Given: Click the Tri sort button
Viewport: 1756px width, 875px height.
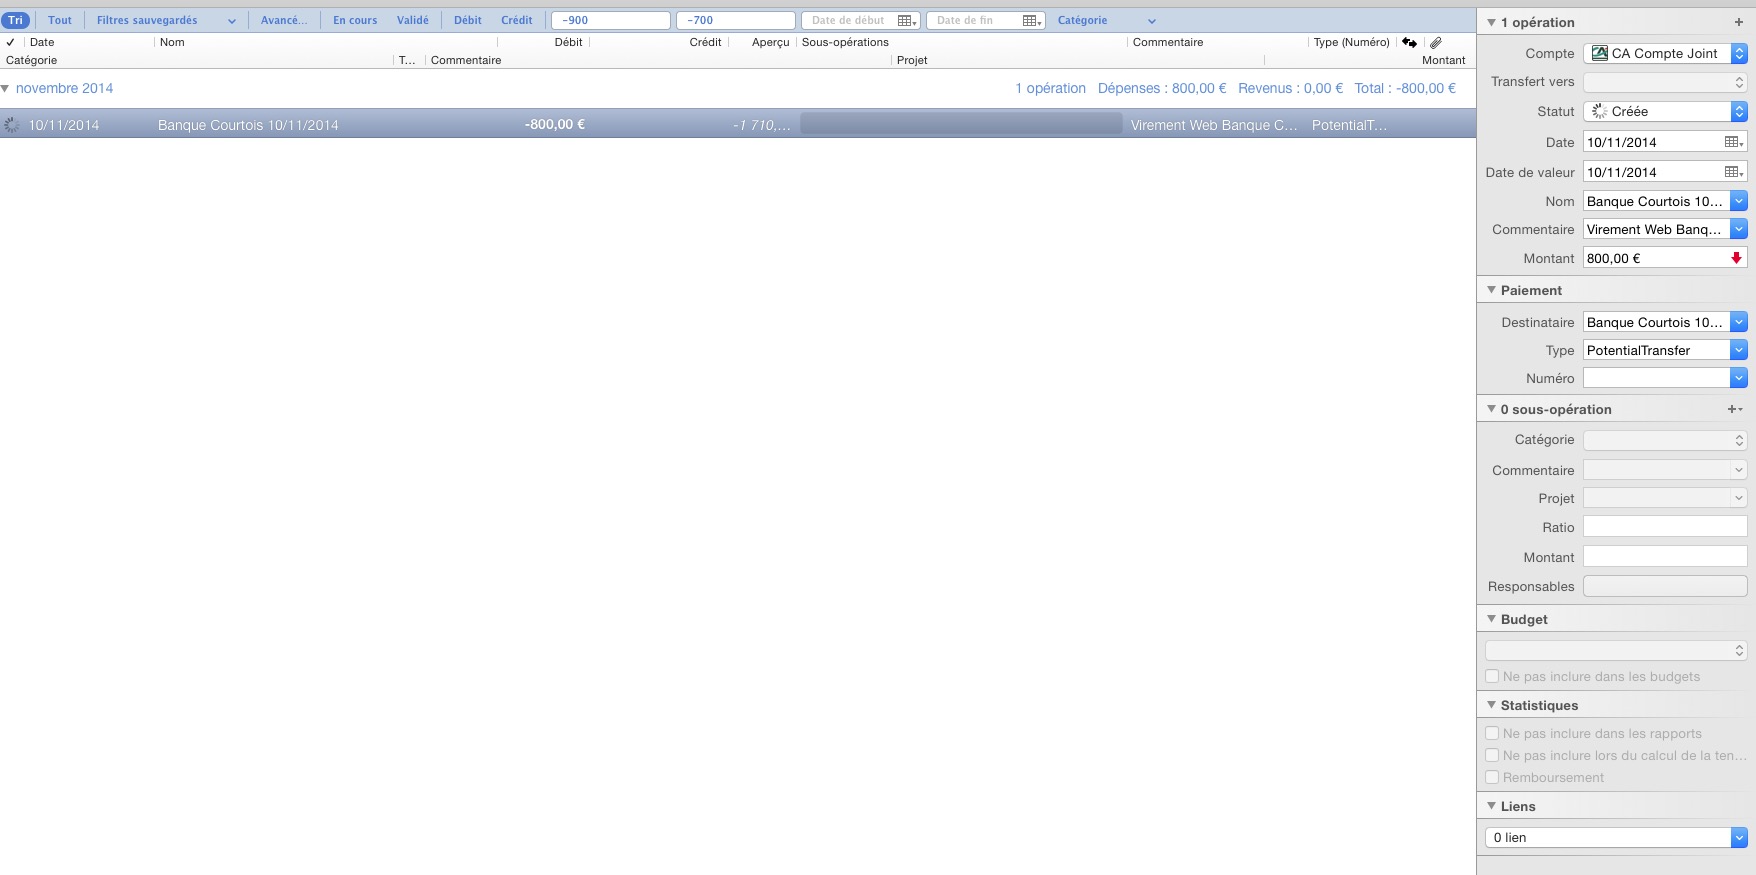Looking at the screenshot, I should click(x=16, y=20).
